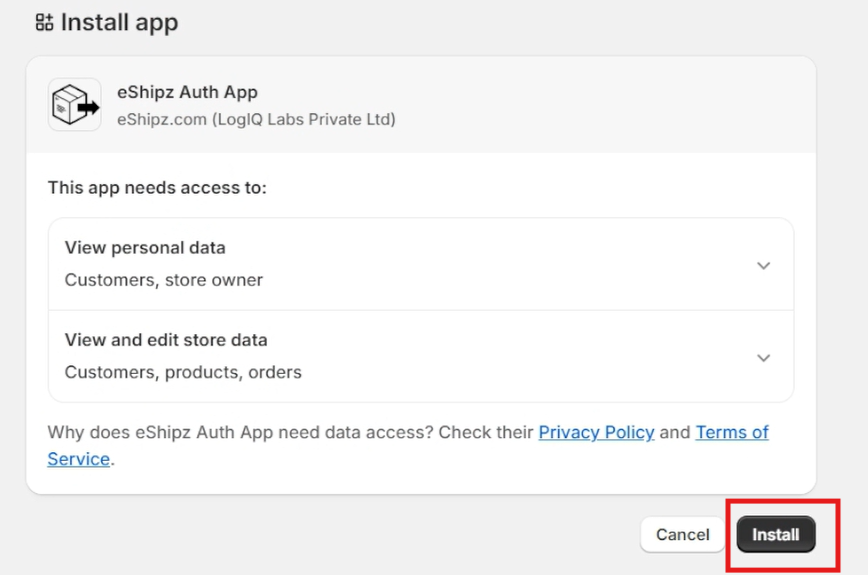Click the eShipz Auth App title
The image size is (868, 575).
pyautogui.click(x=187, y=92)
